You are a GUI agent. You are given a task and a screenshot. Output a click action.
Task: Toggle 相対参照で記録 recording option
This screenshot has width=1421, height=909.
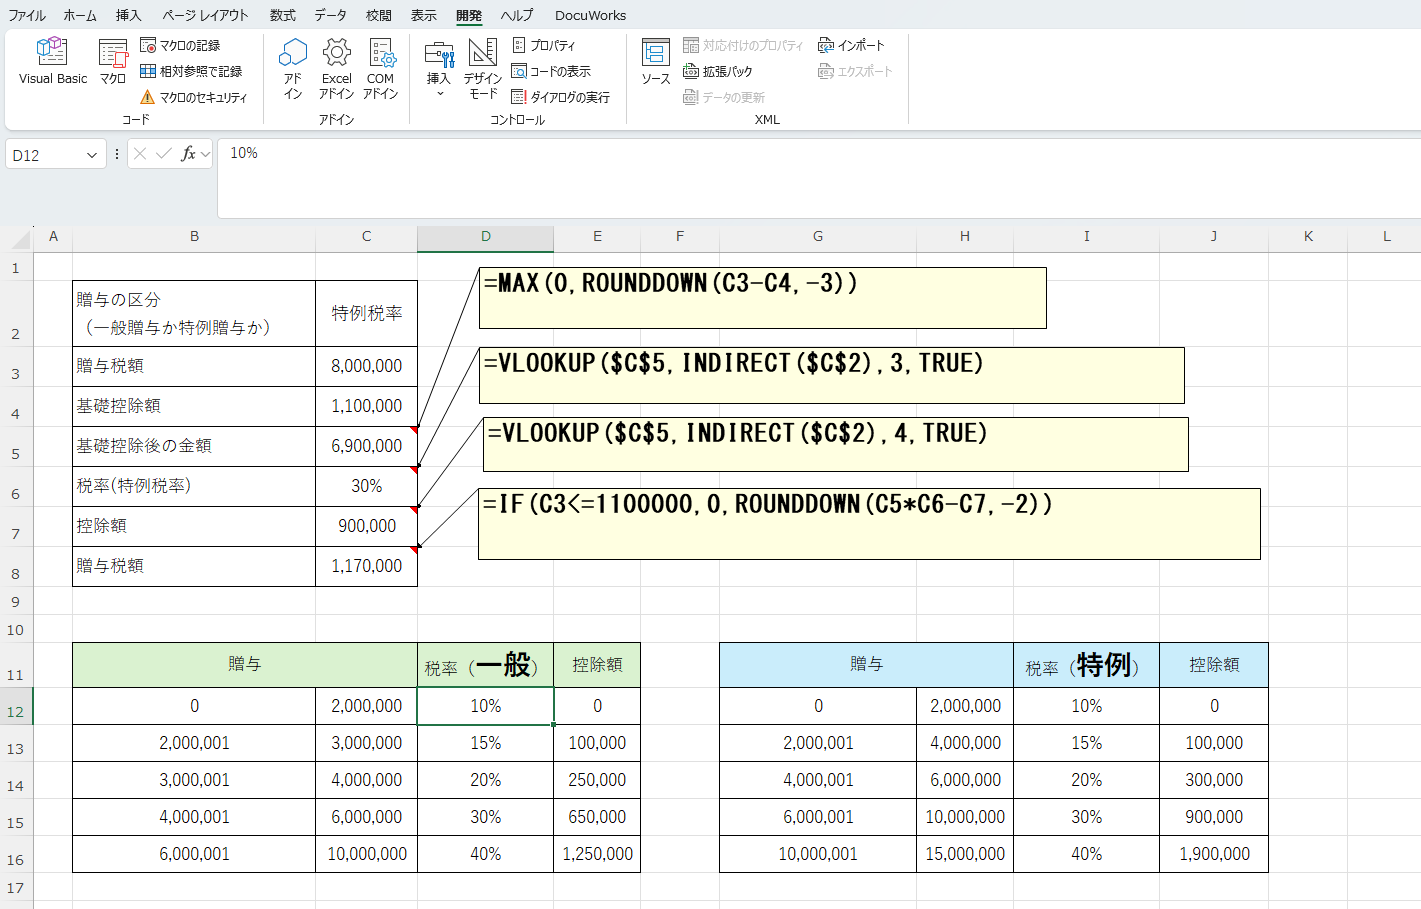[x=190, y=71]
